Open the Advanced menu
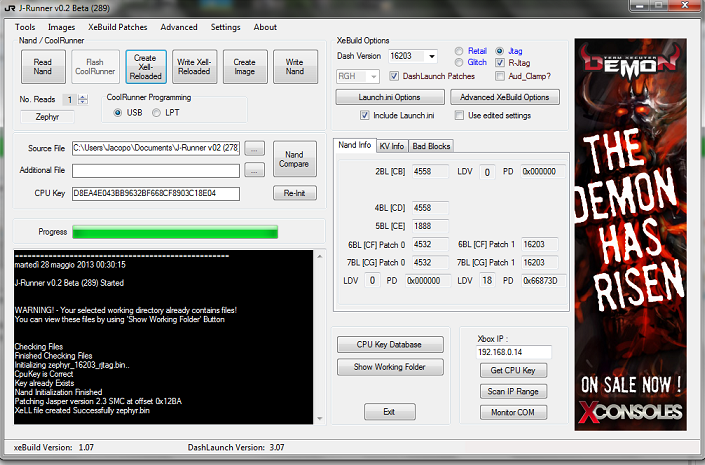The width and height of the screenshot is (705, 465). (179, 27)
